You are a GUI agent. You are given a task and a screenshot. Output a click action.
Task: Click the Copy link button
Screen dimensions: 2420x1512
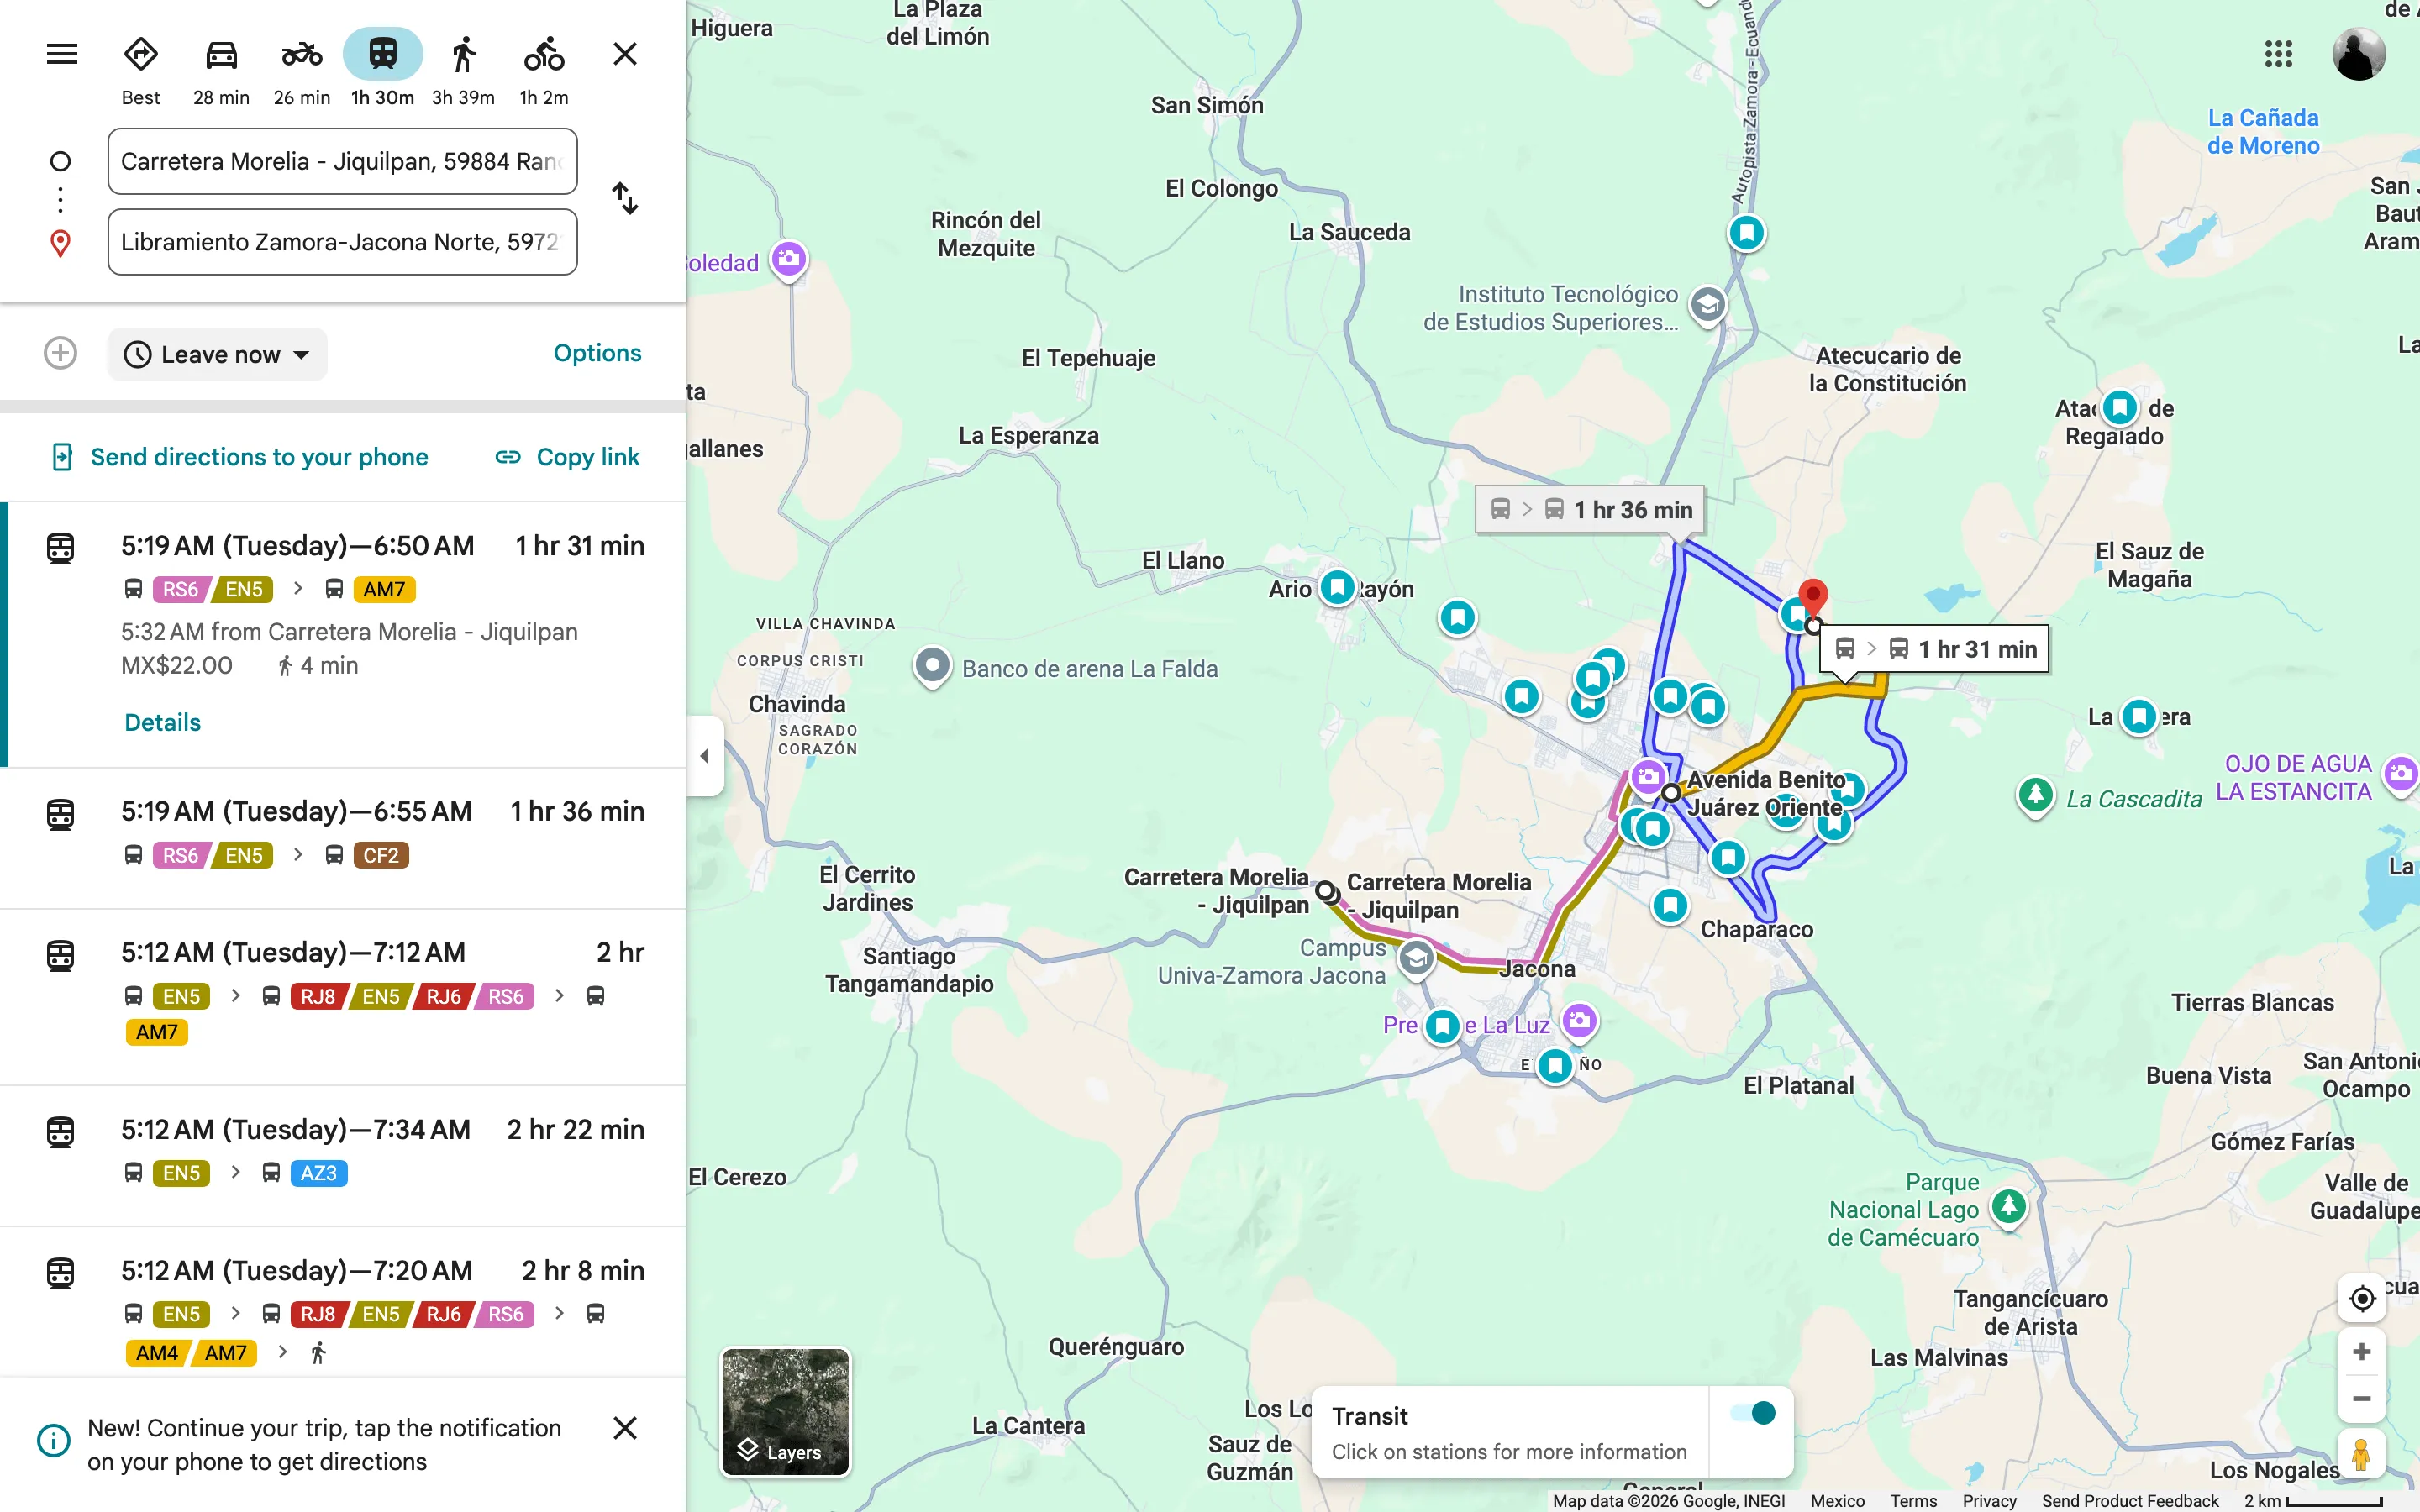point(567,457)
